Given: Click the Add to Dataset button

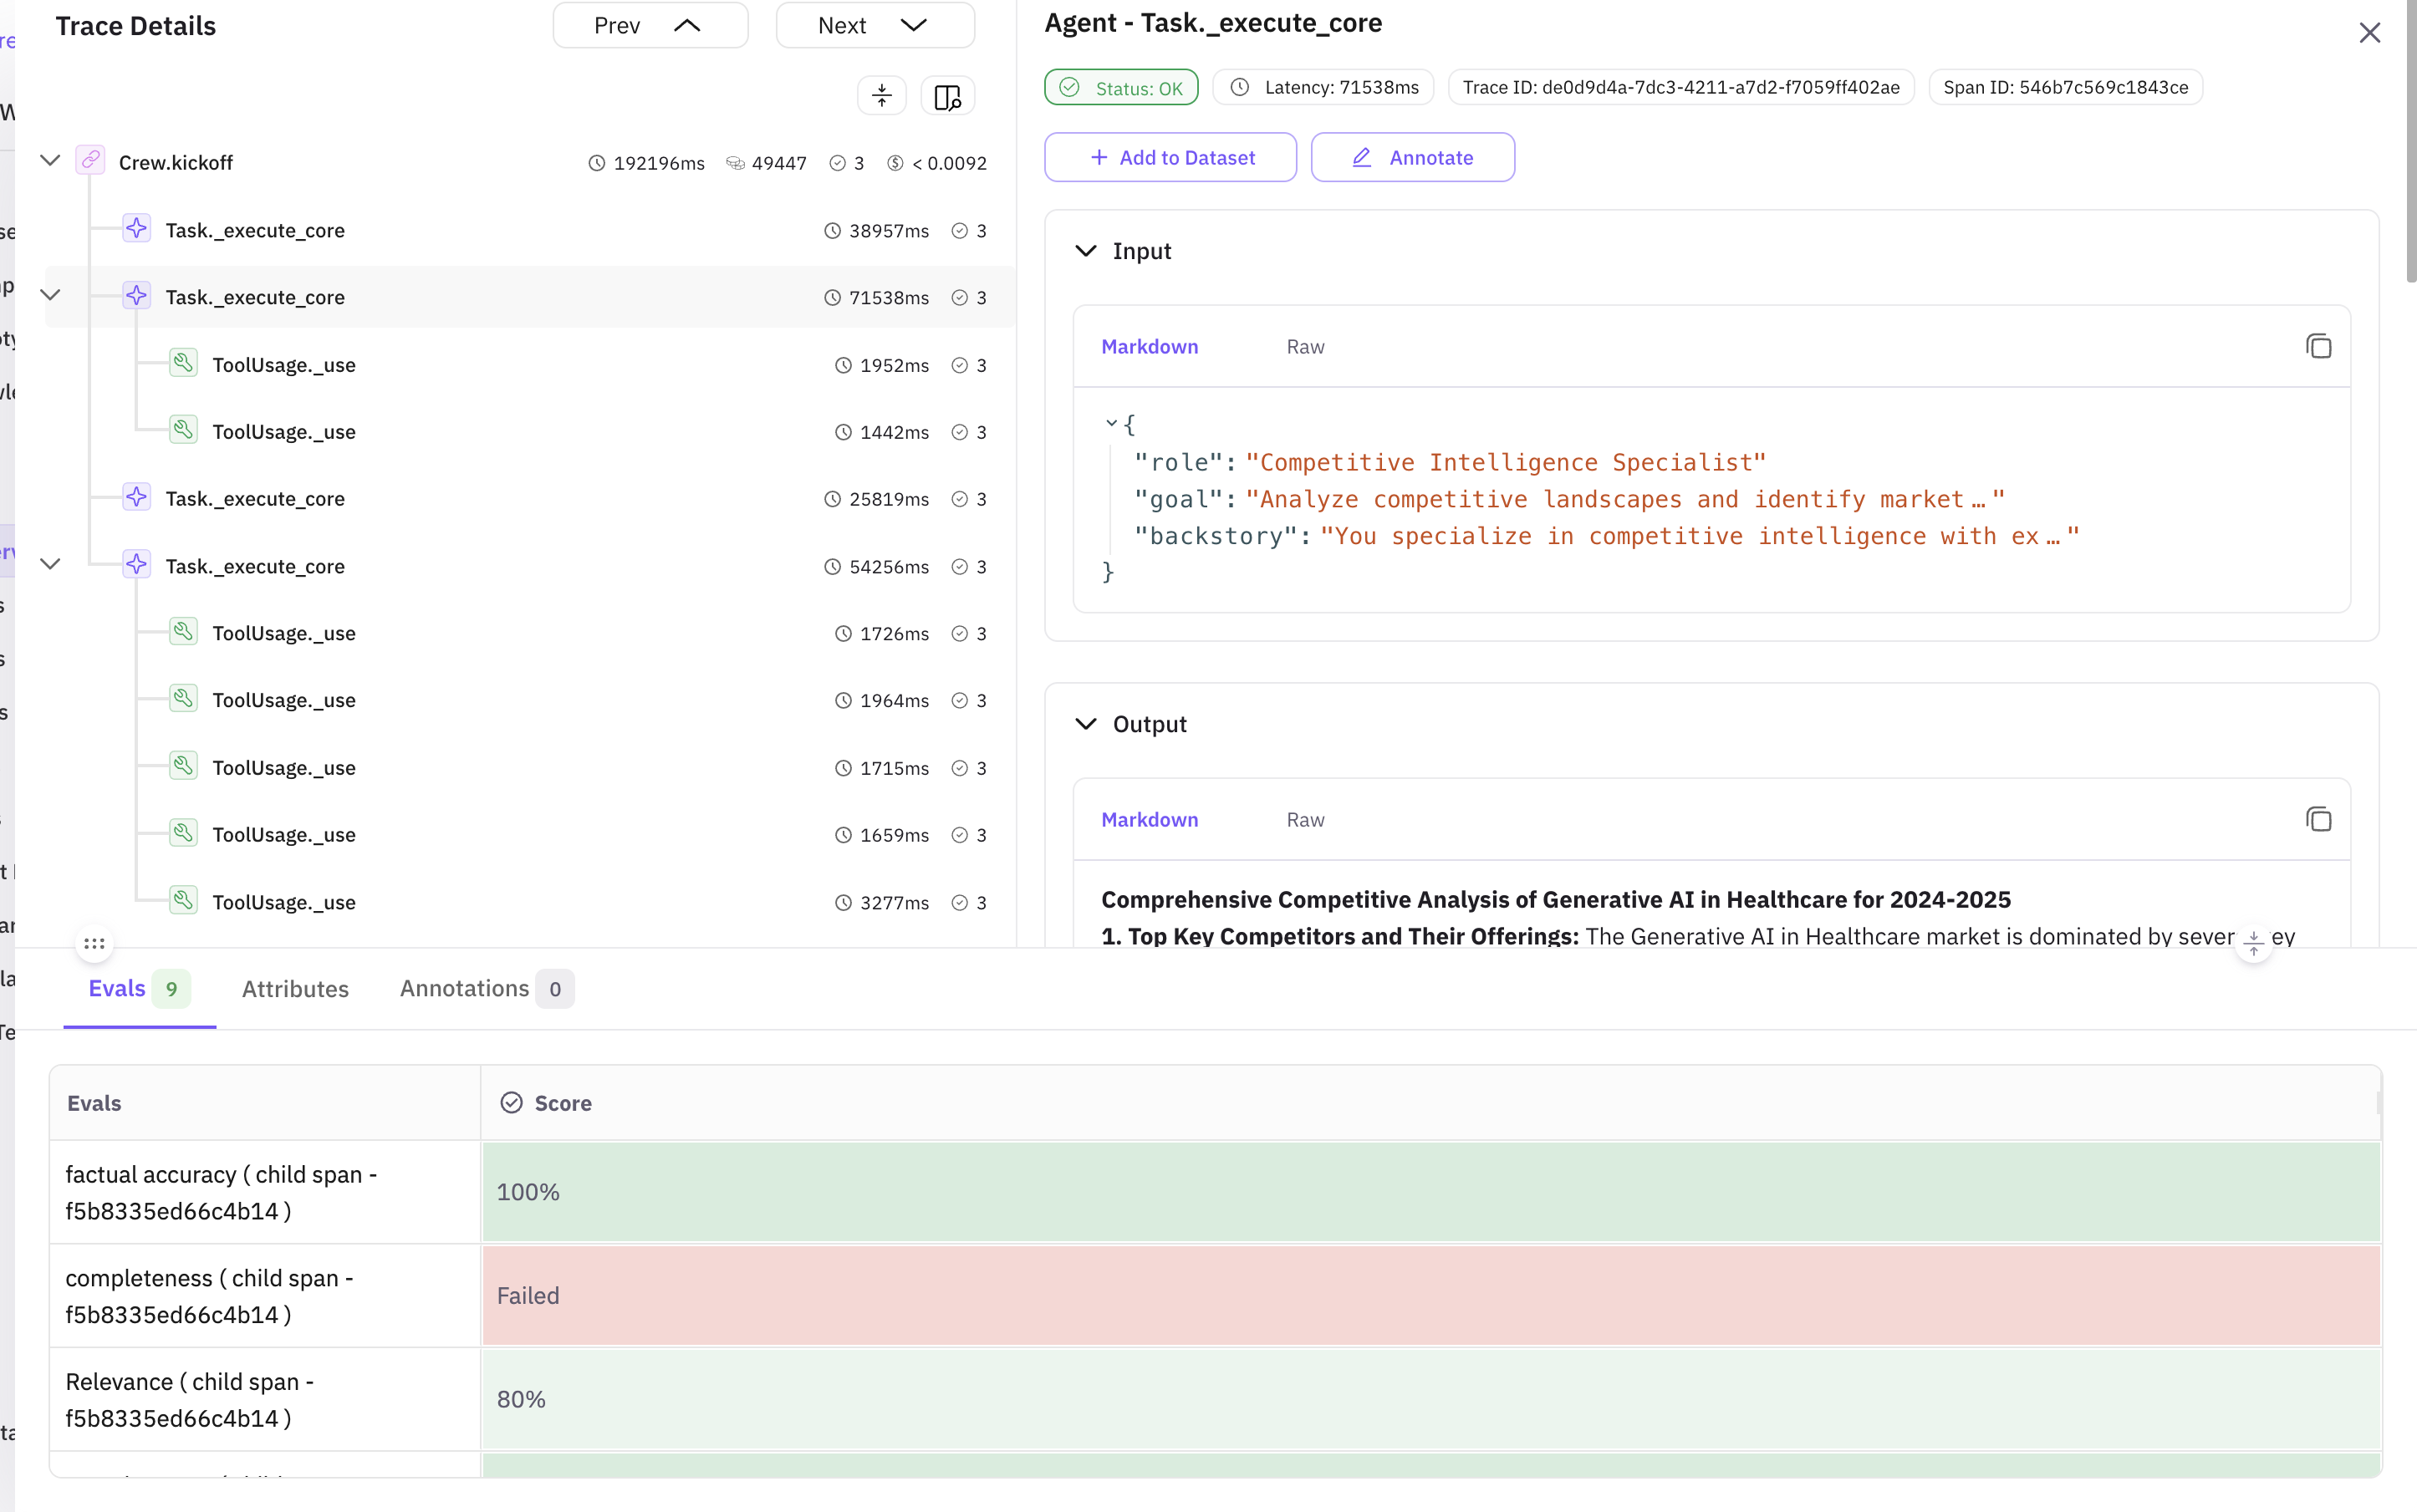Looking at the screenshot, I should click(x=1168, y=157).
